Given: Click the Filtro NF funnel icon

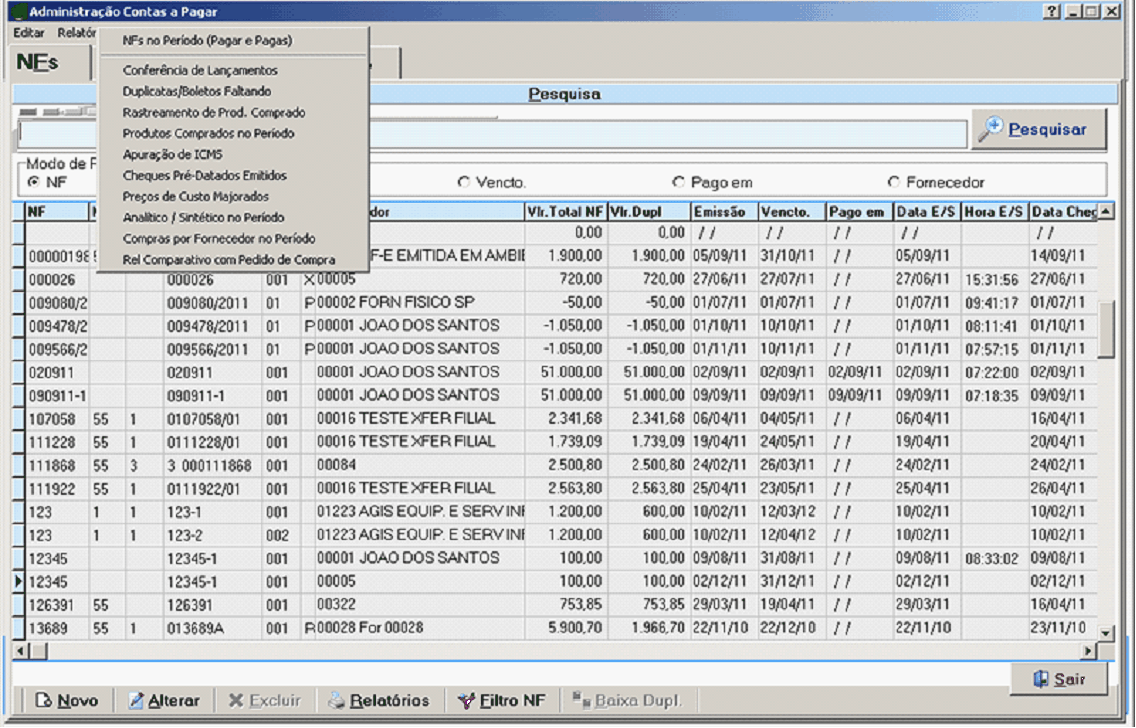Looking at the screenshot, I should (x=466, y=701).
